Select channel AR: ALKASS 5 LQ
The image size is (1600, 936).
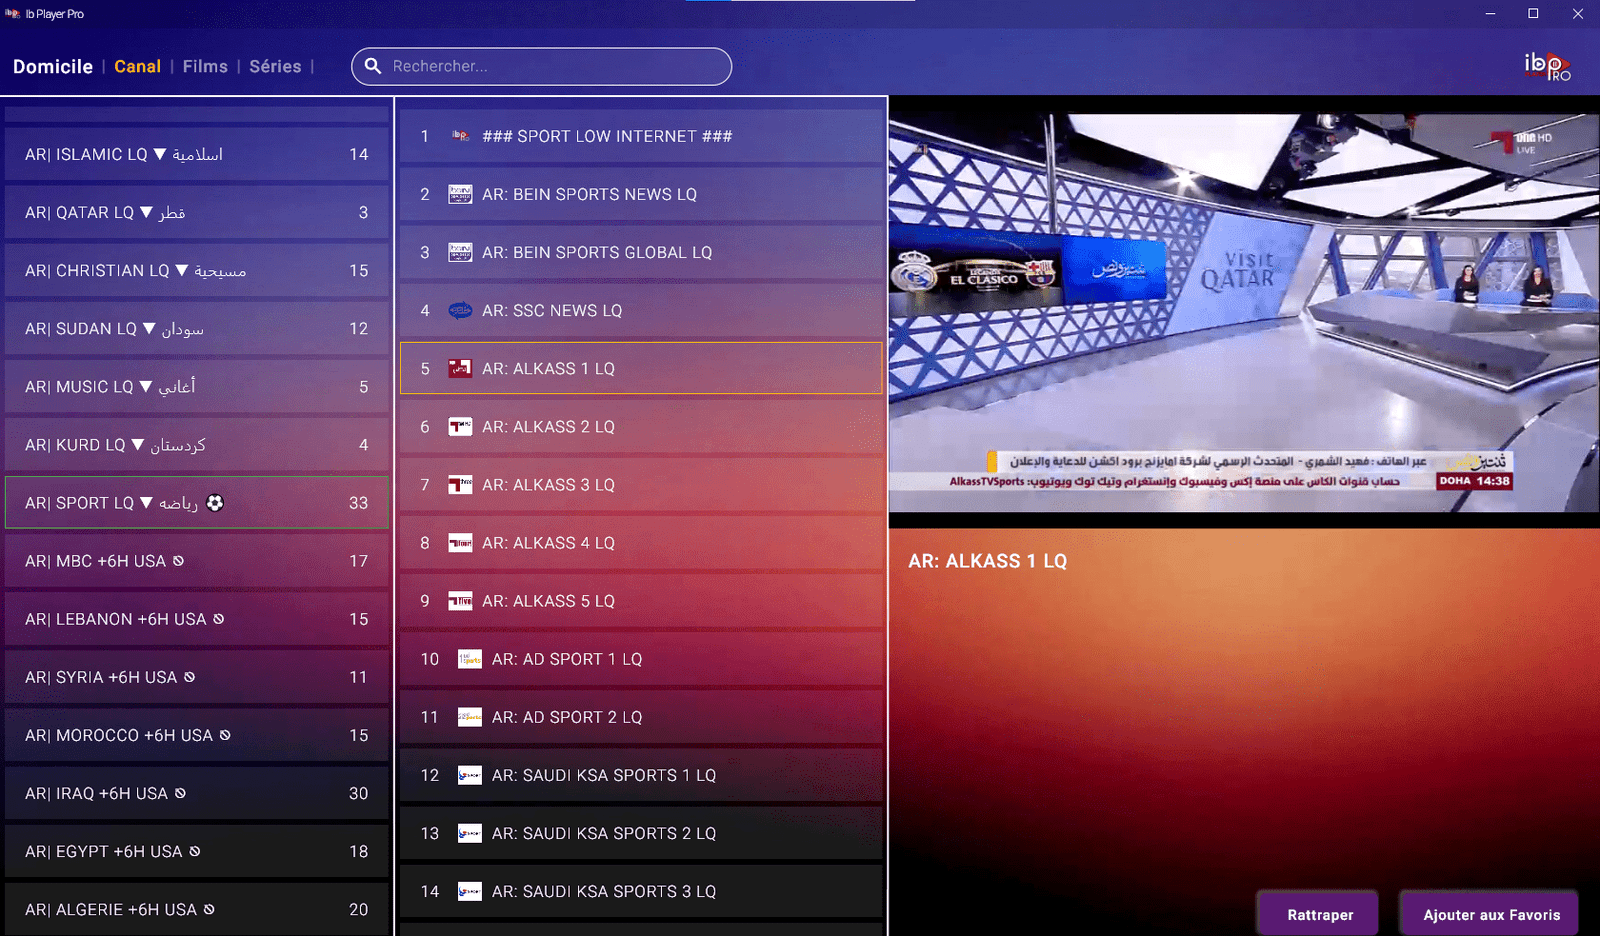641,600
